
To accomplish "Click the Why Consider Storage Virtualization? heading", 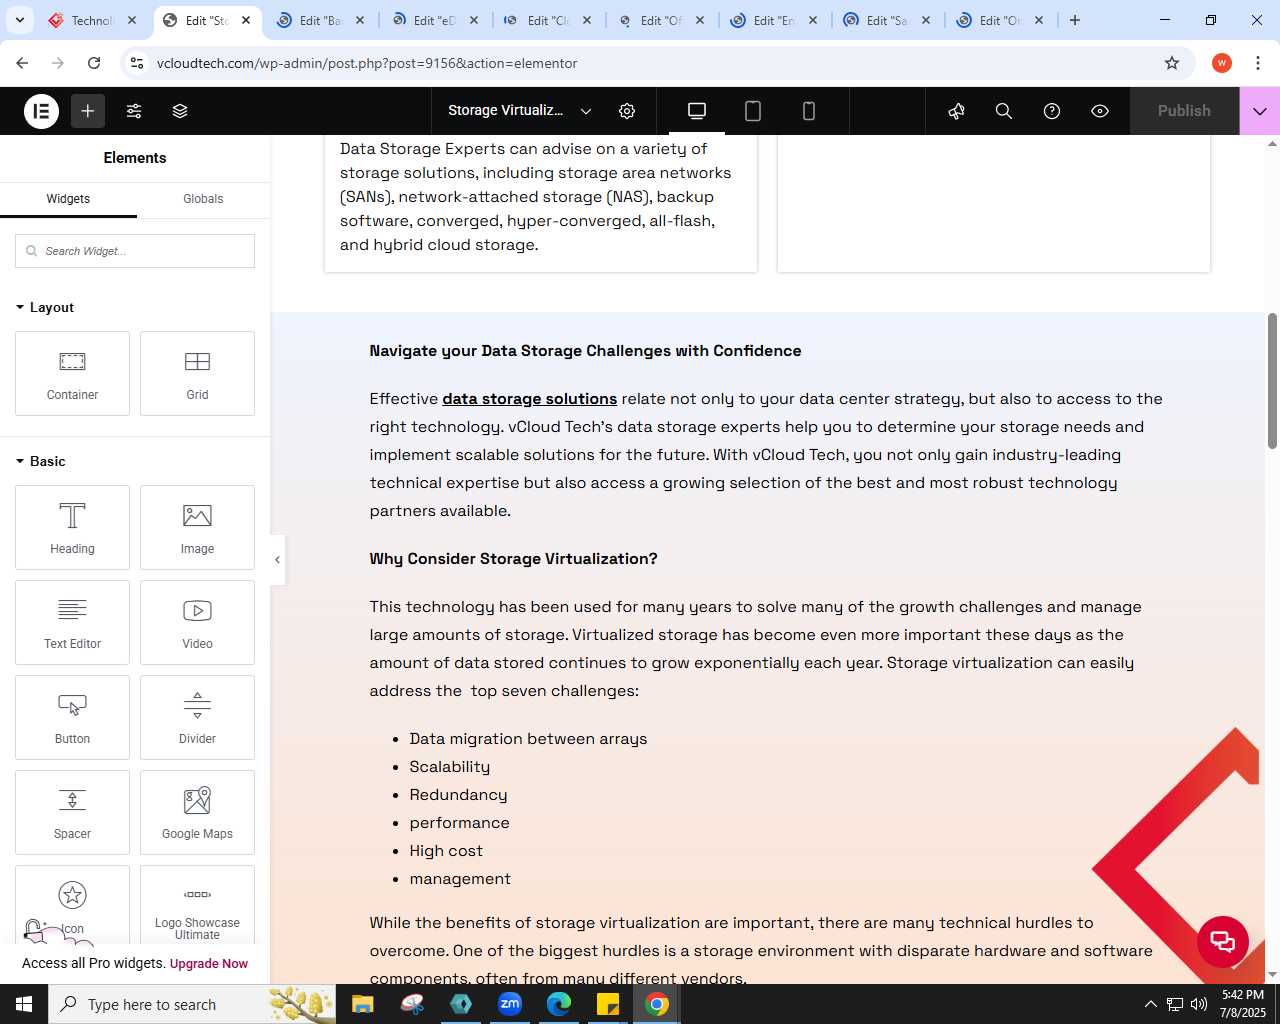I will pyautogui.click(x=513, y=559).
